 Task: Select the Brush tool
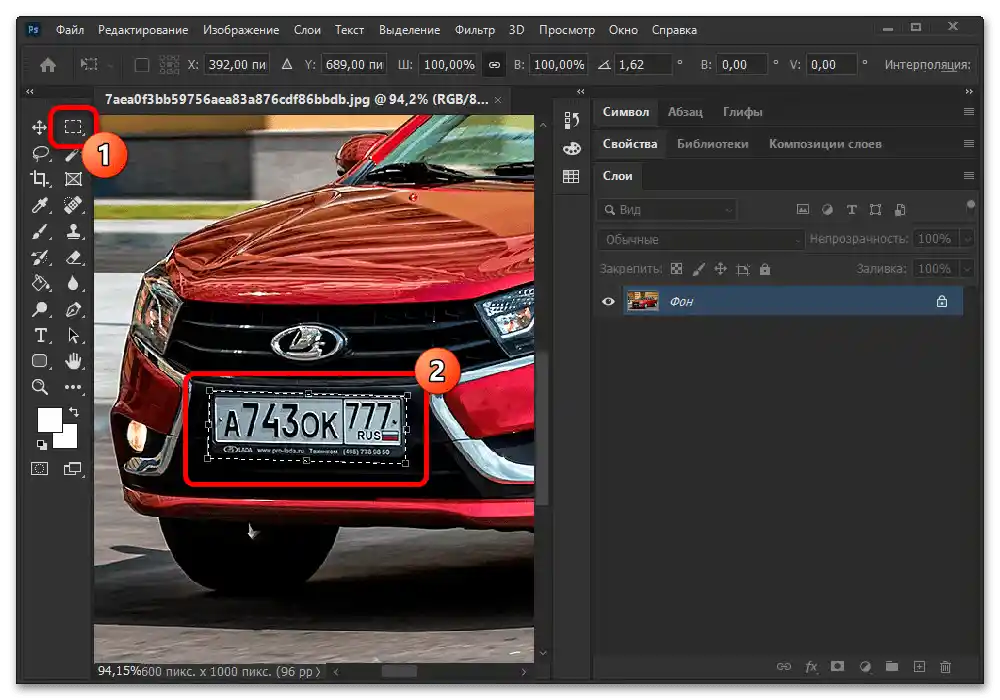[x=40, y=231]
